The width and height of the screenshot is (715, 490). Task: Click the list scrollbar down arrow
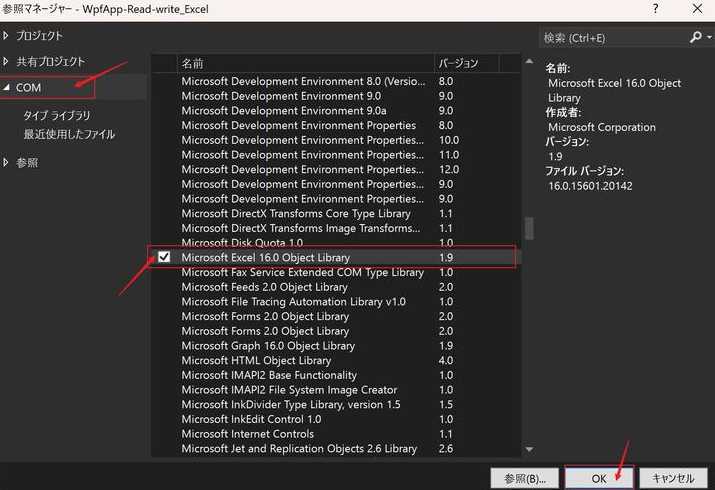coord(529,449)
